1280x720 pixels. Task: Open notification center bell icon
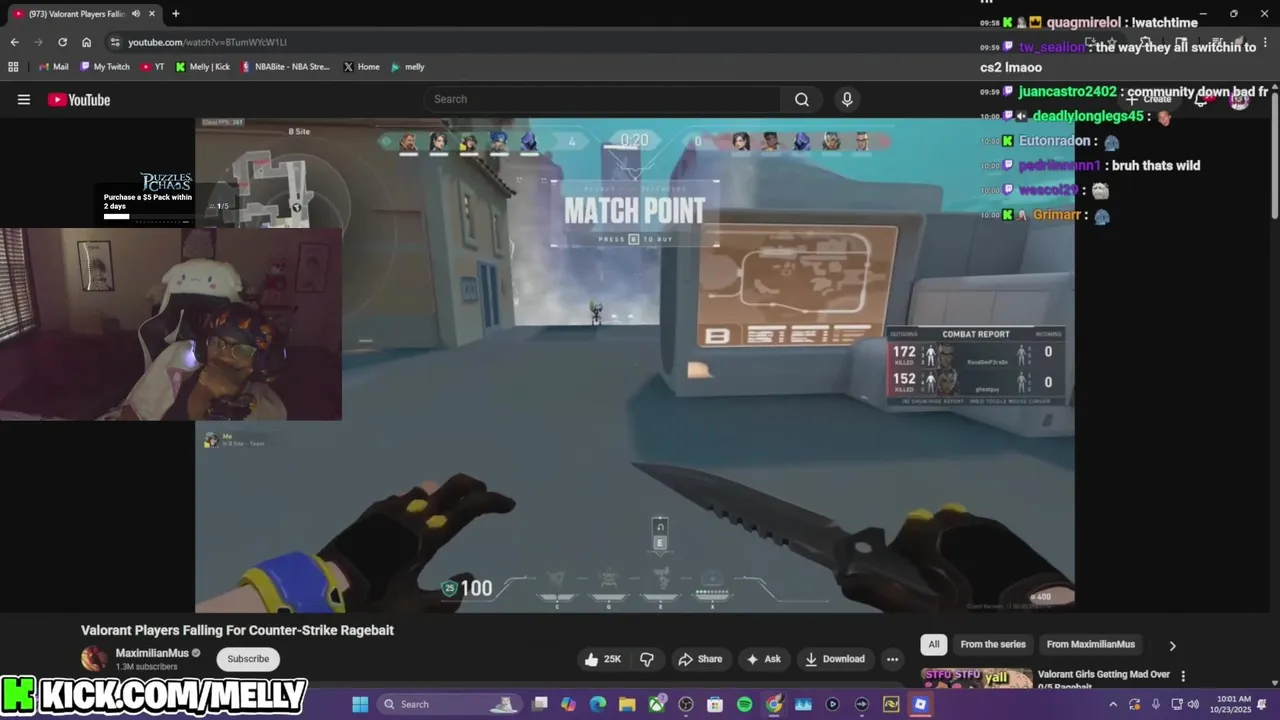pyautogui.click(x=1262, y=704)
